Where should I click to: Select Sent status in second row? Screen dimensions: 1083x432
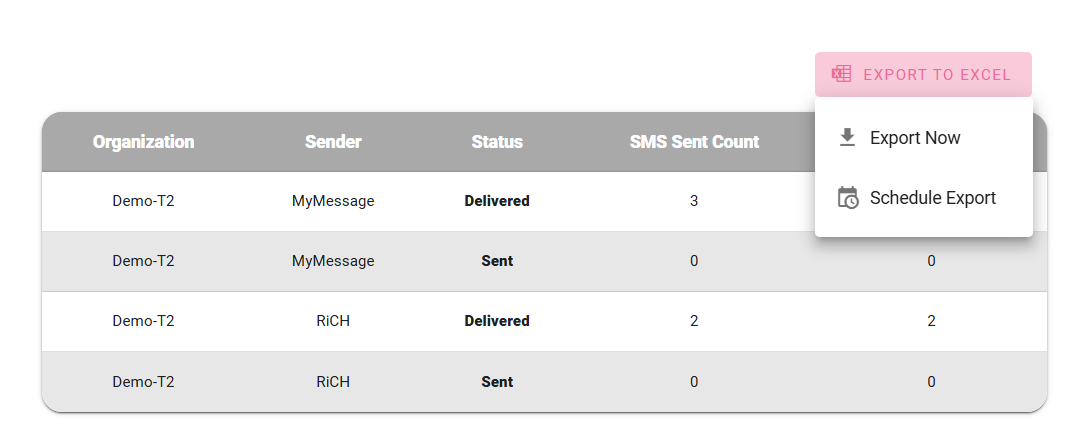tap(497, 261)
